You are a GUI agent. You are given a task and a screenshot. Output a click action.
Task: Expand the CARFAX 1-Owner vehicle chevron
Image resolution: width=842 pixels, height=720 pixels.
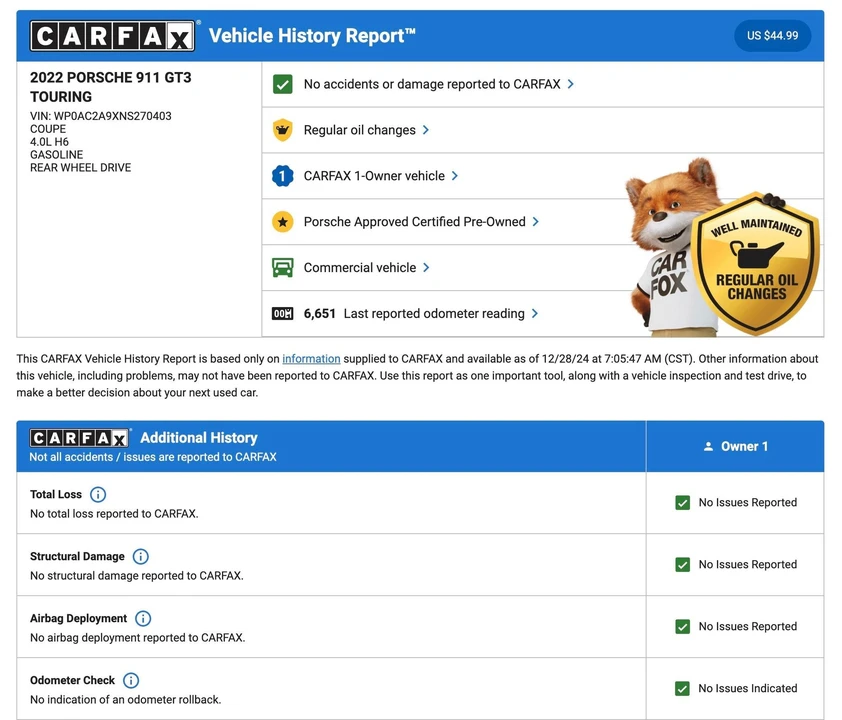(x=454, y=176)
